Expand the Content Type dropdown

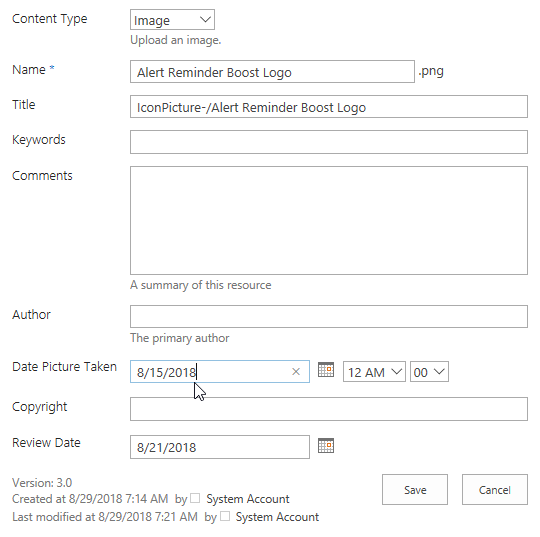point(172,20)
